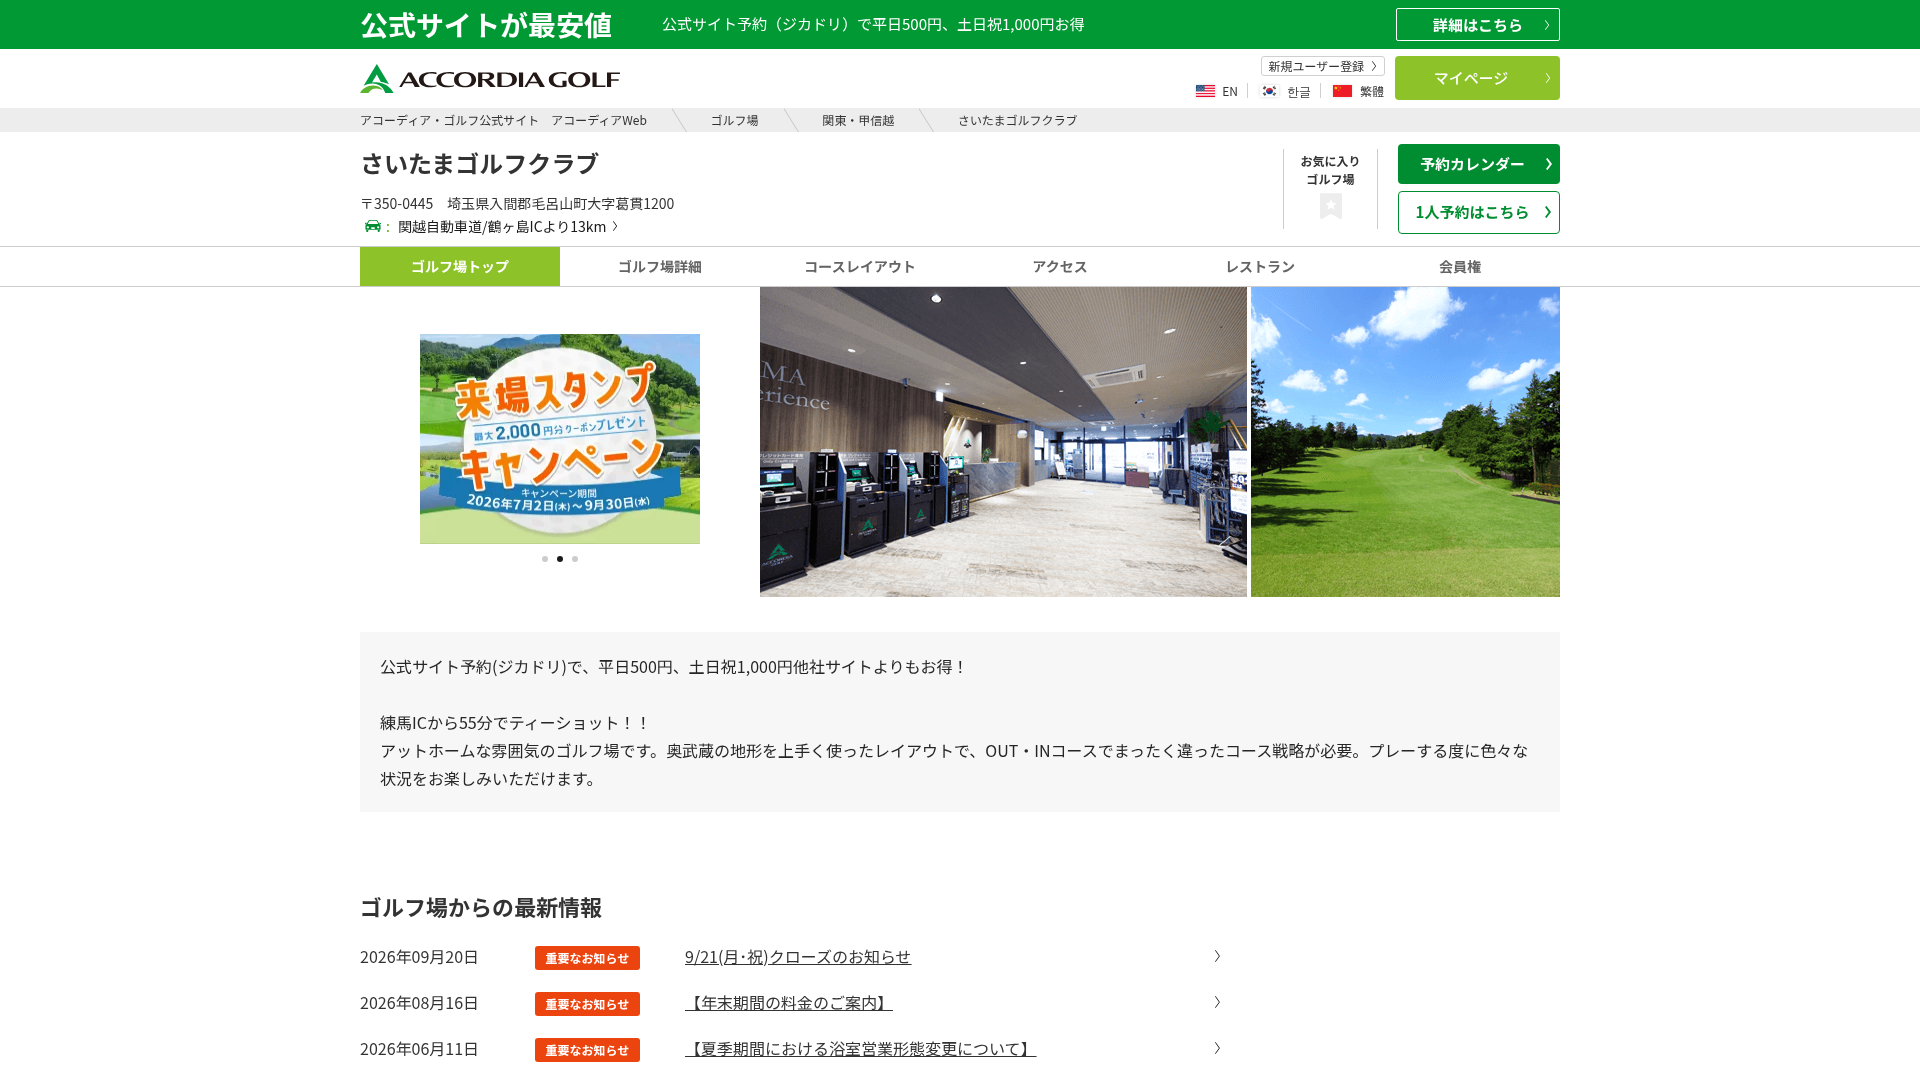Select second carousel dot
Image resolution: width=1920 pixels, height=1080 pixels.
560,559
